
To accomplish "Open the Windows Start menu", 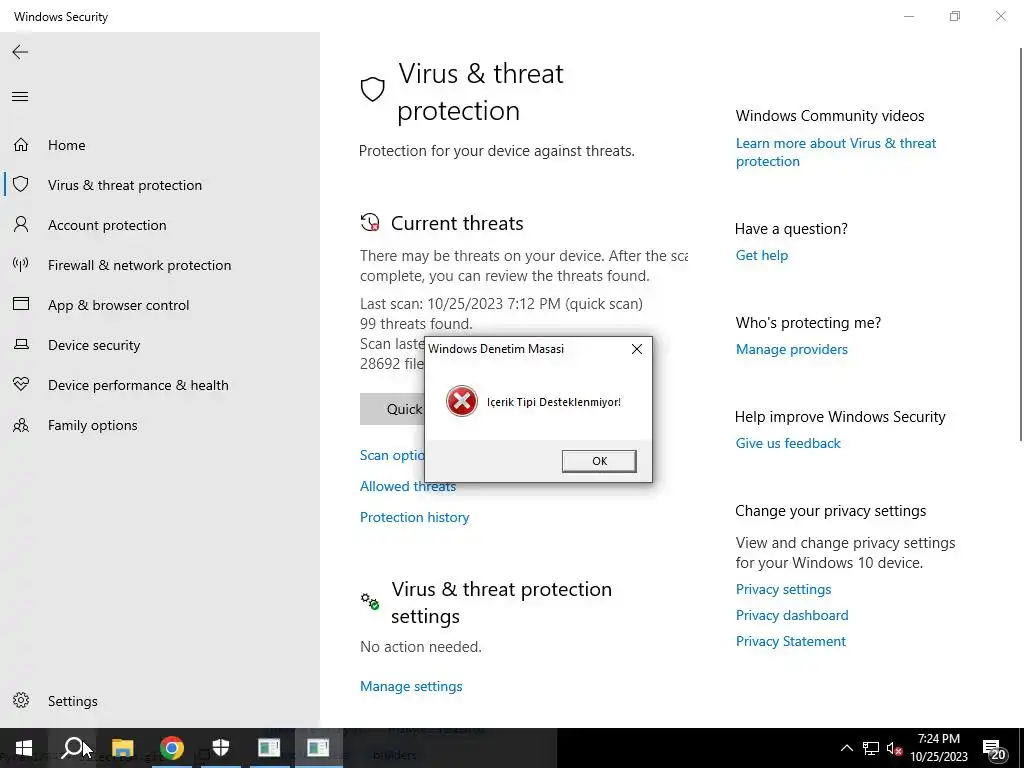I will [x=24, y=748].
